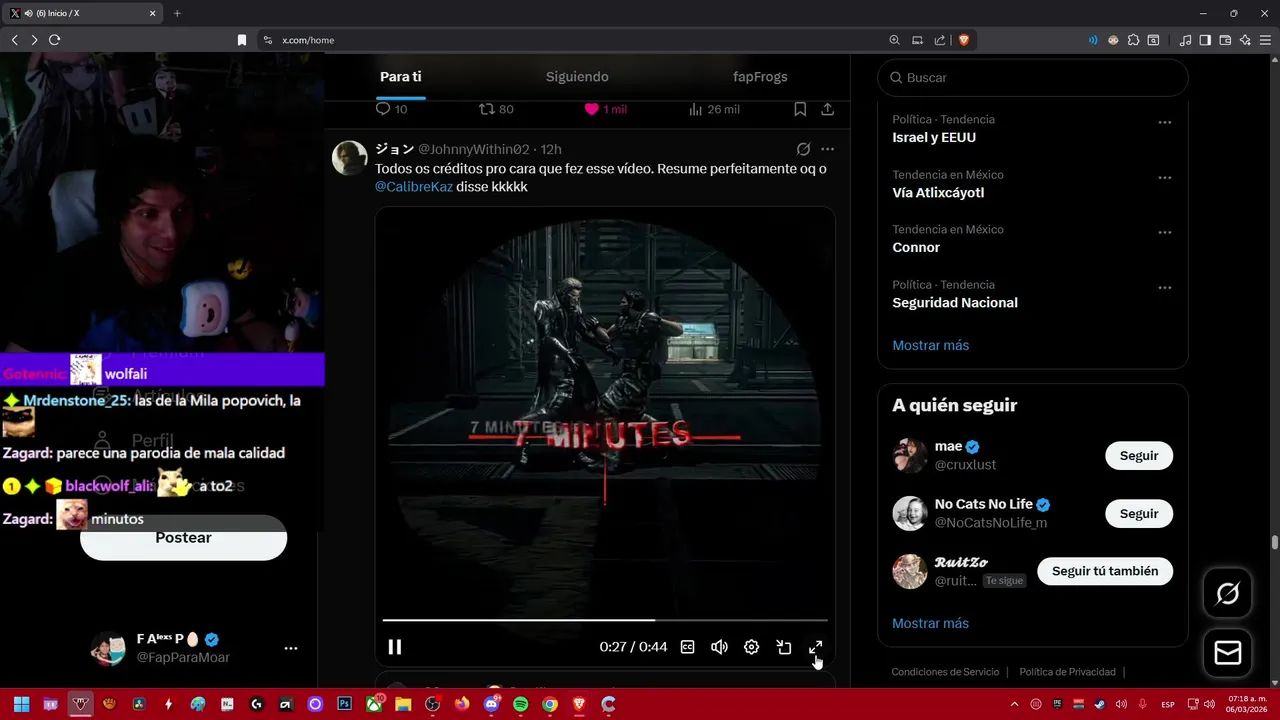Repost the tweet with 80 reposts

click(496, 109)
